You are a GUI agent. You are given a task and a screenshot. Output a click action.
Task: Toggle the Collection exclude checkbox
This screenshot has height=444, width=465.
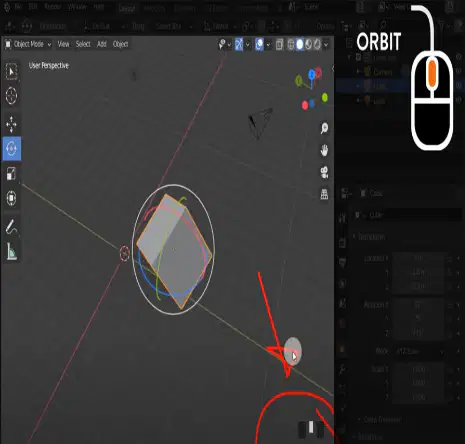coord(359,57)
